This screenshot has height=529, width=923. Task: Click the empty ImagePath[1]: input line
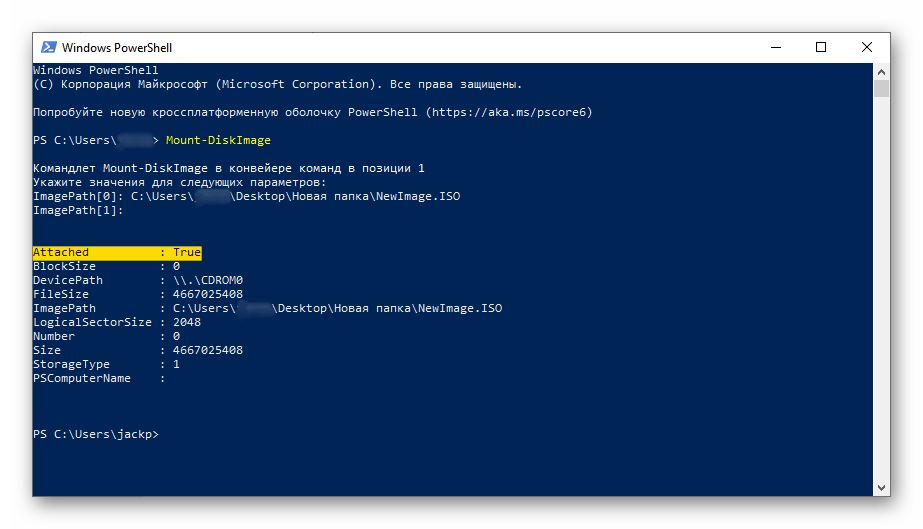(x=78, y=211)
